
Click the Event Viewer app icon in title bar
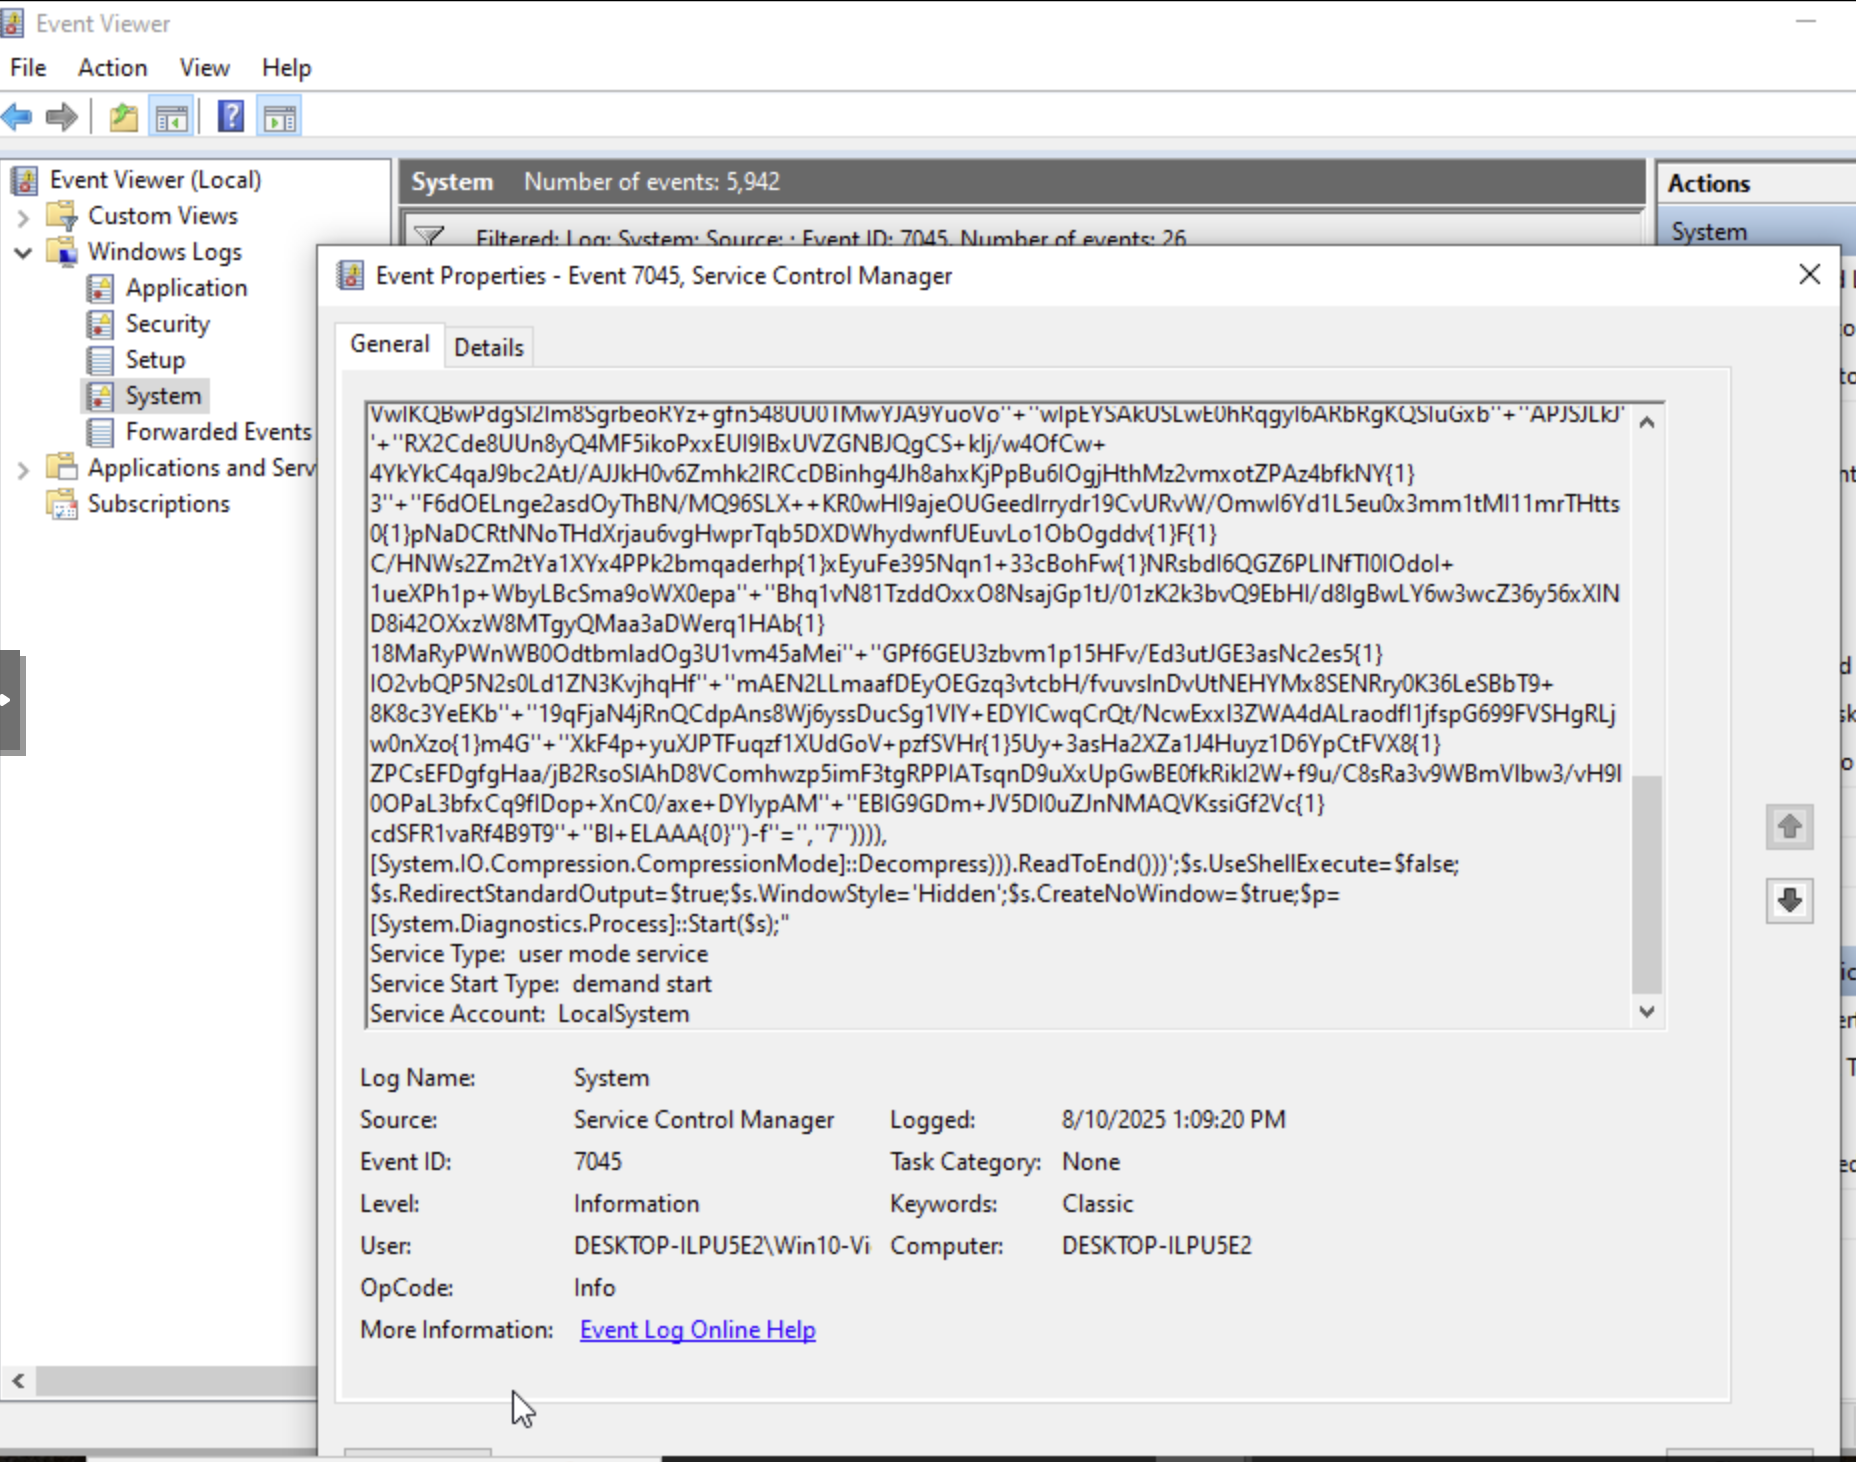(x=12, y=23)
